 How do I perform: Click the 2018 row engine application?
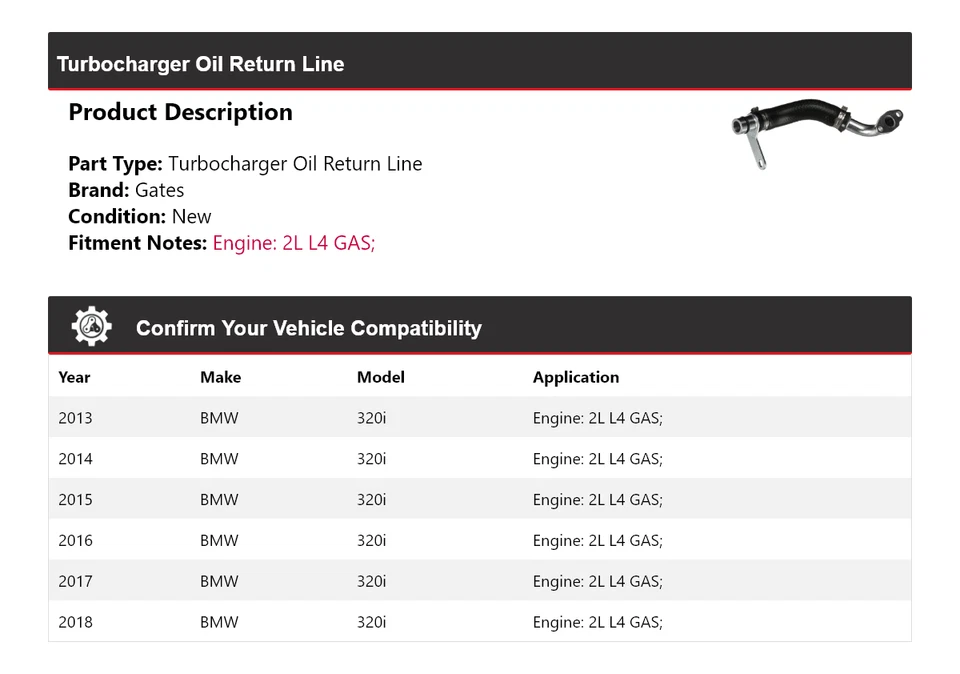tap(597, 622)
